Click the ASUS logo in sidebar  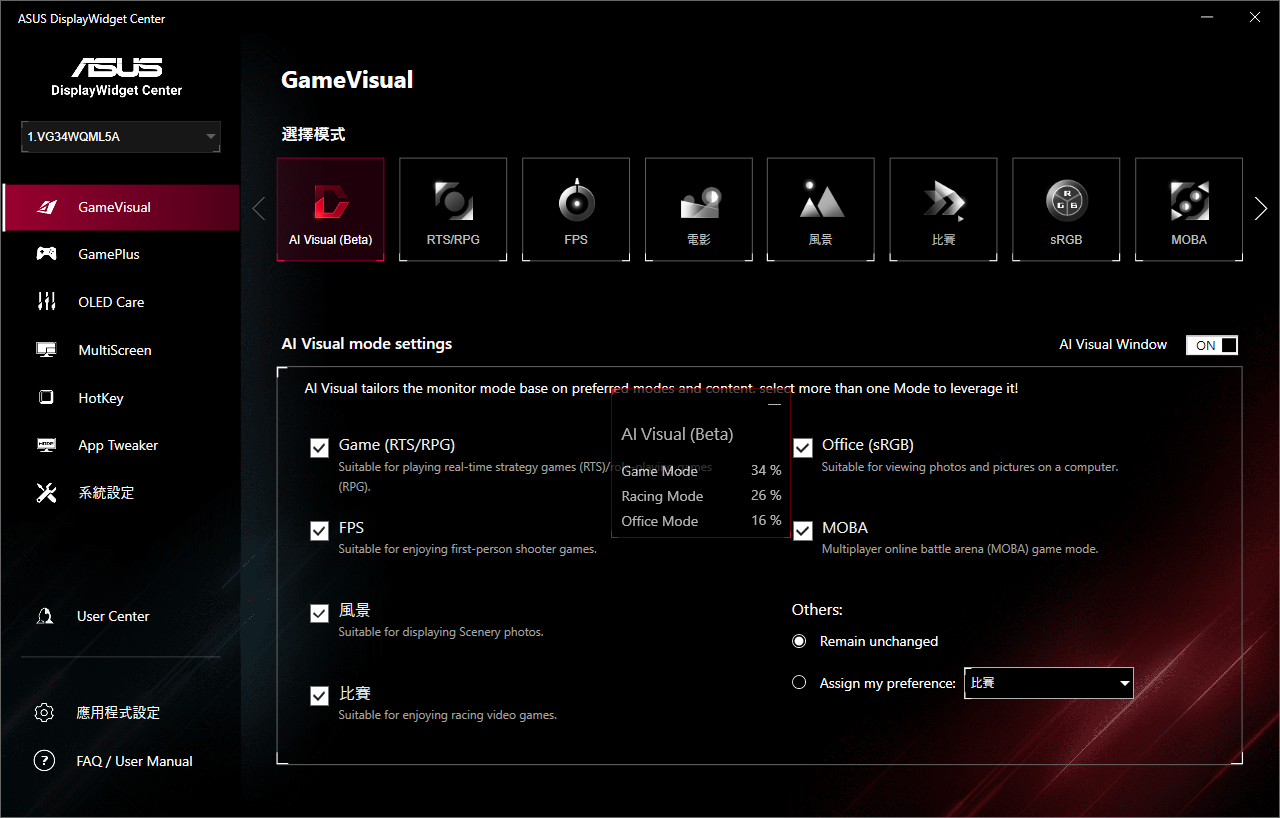point(117,67)
